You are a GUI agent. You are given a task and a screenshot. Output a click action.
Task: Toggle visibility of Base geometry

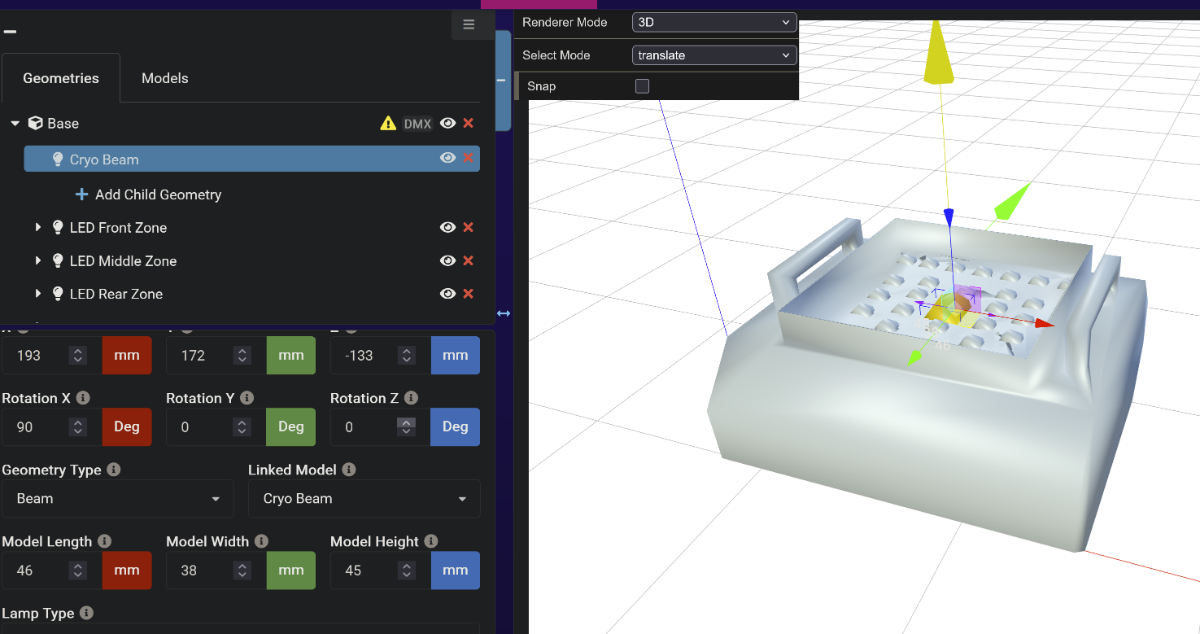pyautogui.click(x=448, y=123)
